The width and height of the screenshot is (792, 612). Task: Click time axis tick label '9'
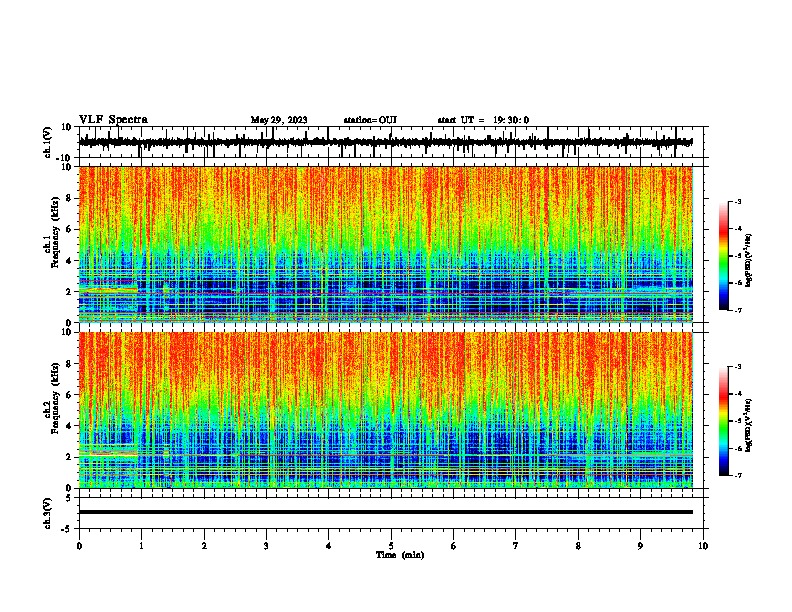click(640, 546)
